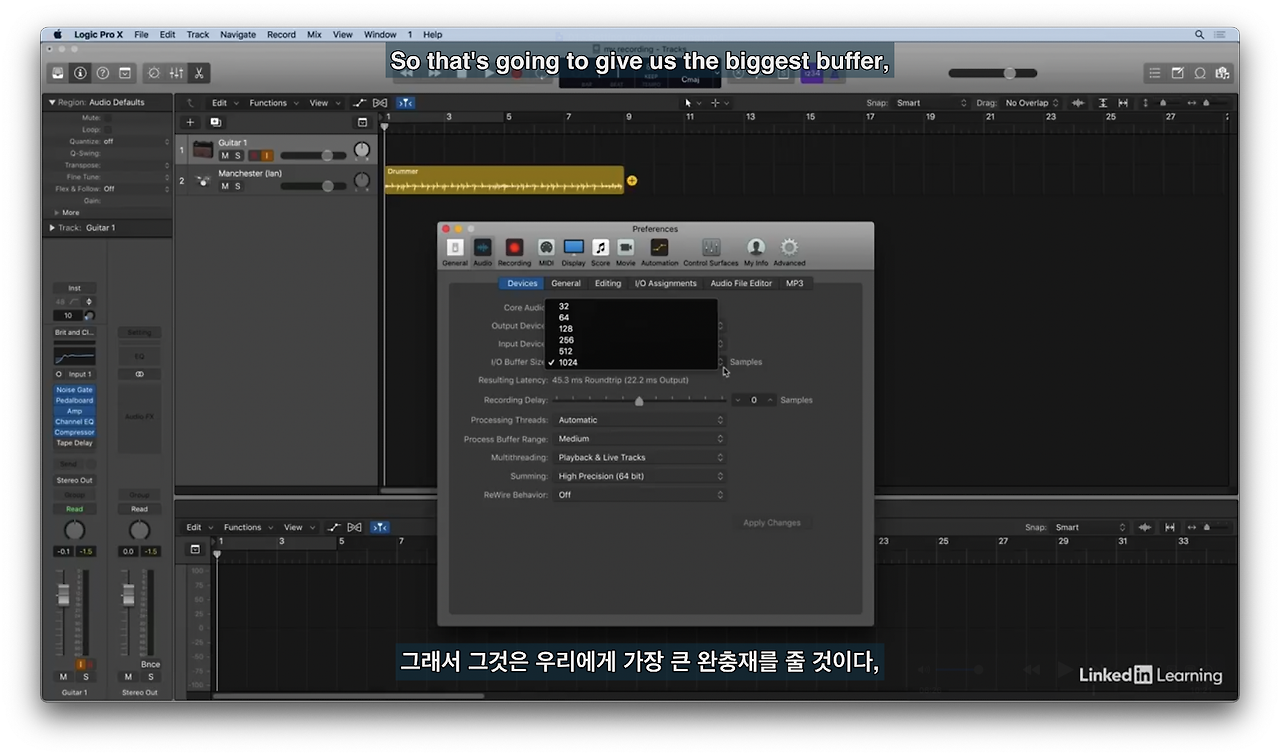Open the Processing Threads dropdown
1280x756 pixels.
[639, 420]
